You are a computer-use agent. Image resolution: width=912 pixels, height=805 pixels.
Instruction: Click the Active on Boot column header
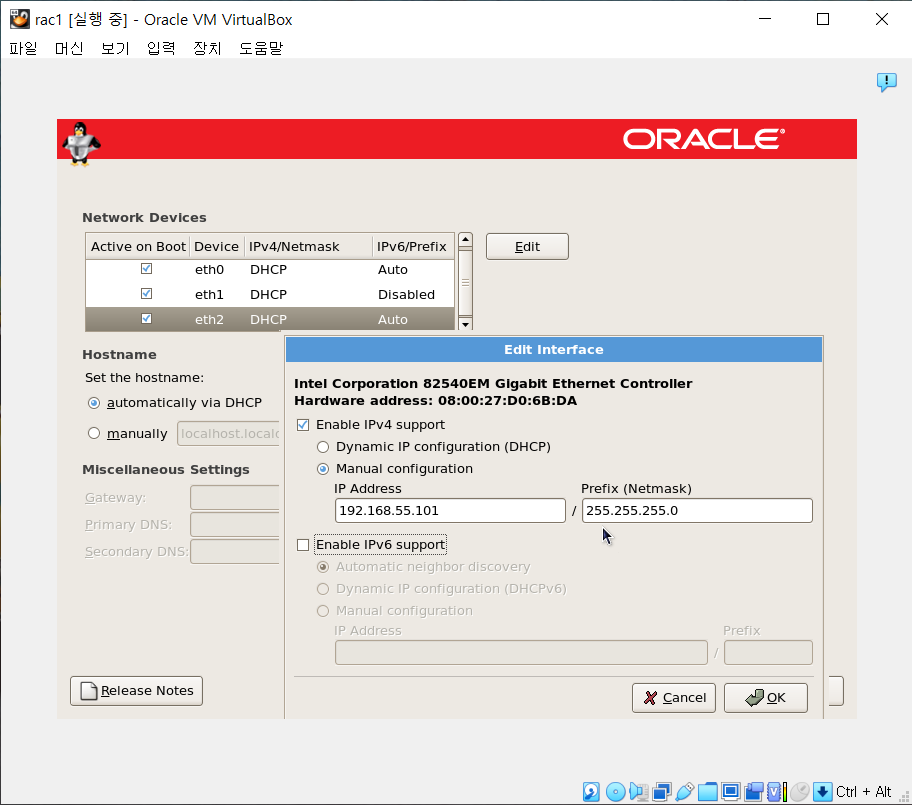[138, 247]
